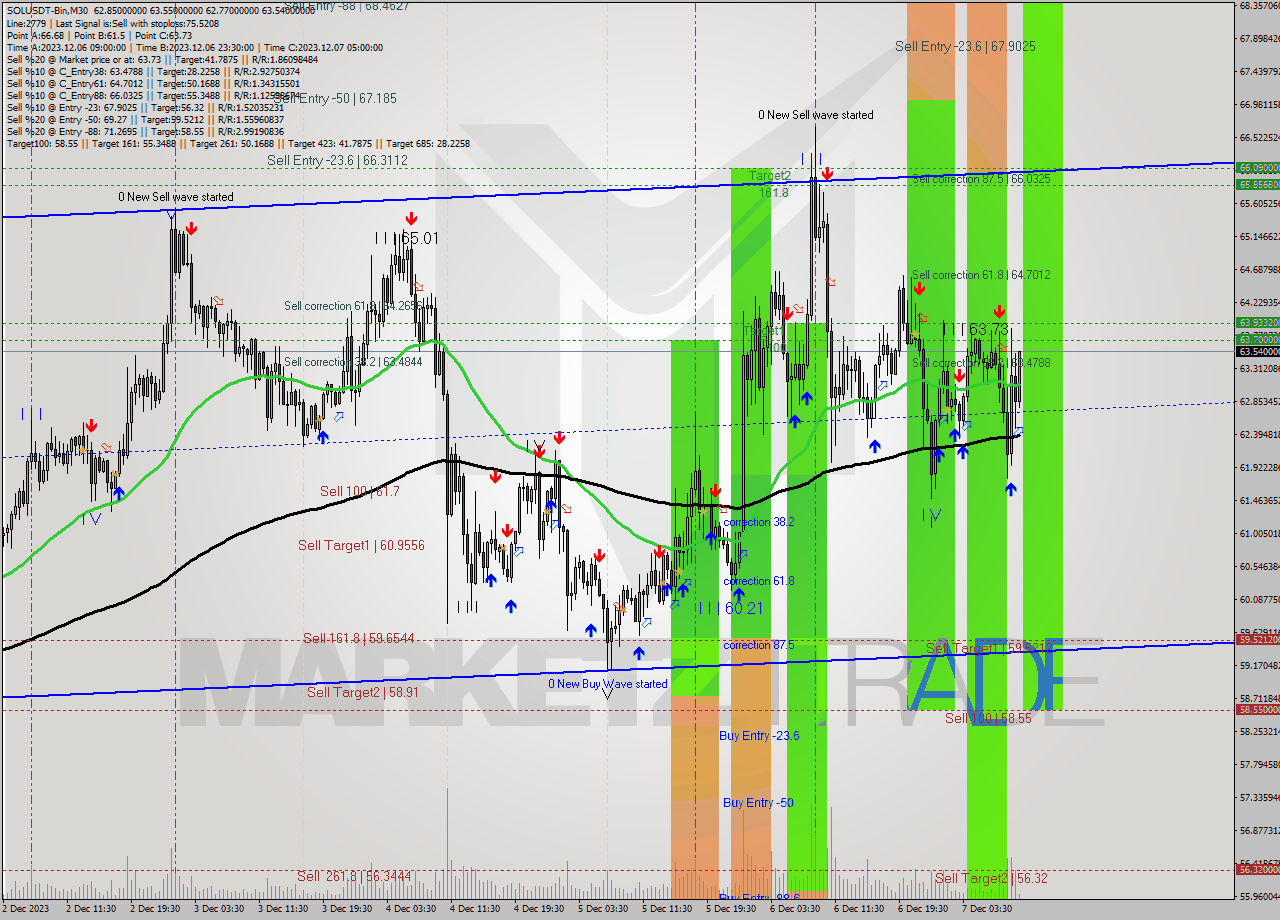The height and width of the screenshot is (920, 1280).
Task: Click red arrow above 'I I I 63.73' label
Action: (999, 312)
